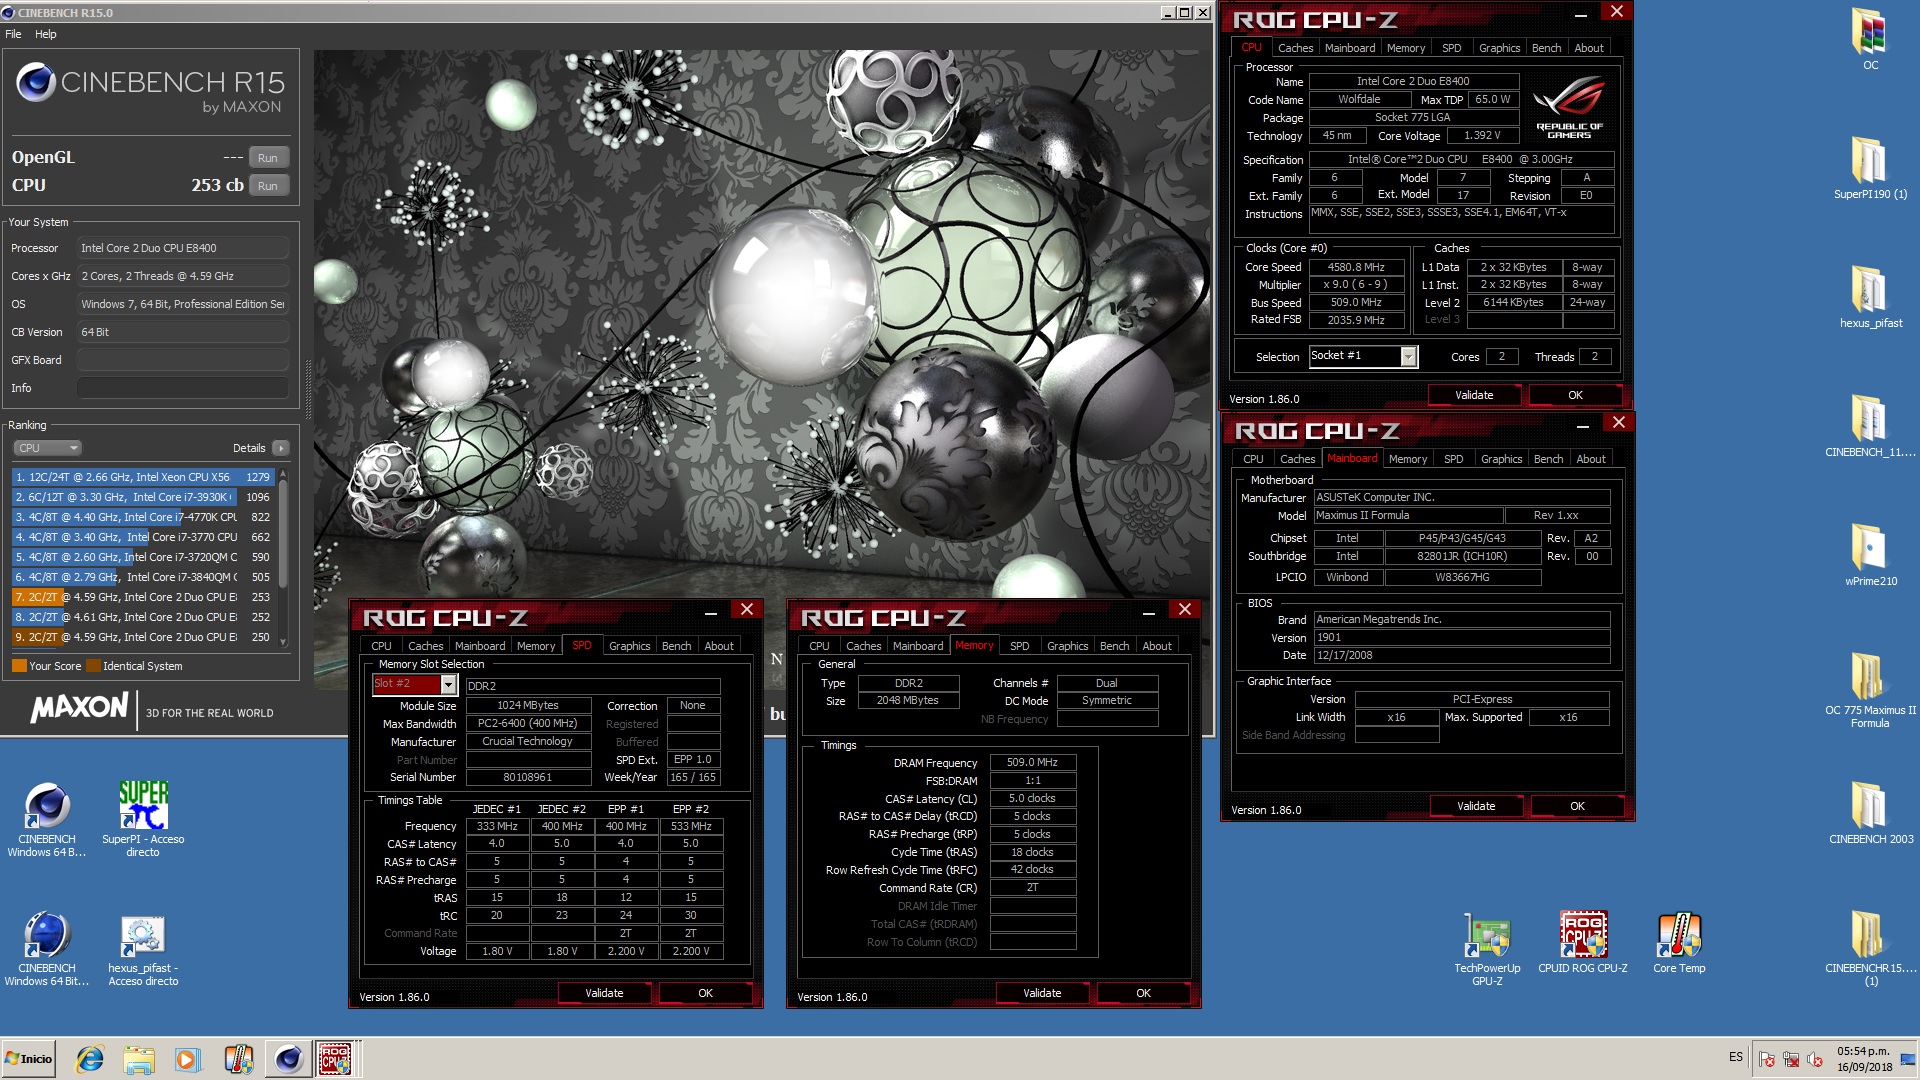Select Bench tab in Mainboard window

click(x=1548, y=459)
